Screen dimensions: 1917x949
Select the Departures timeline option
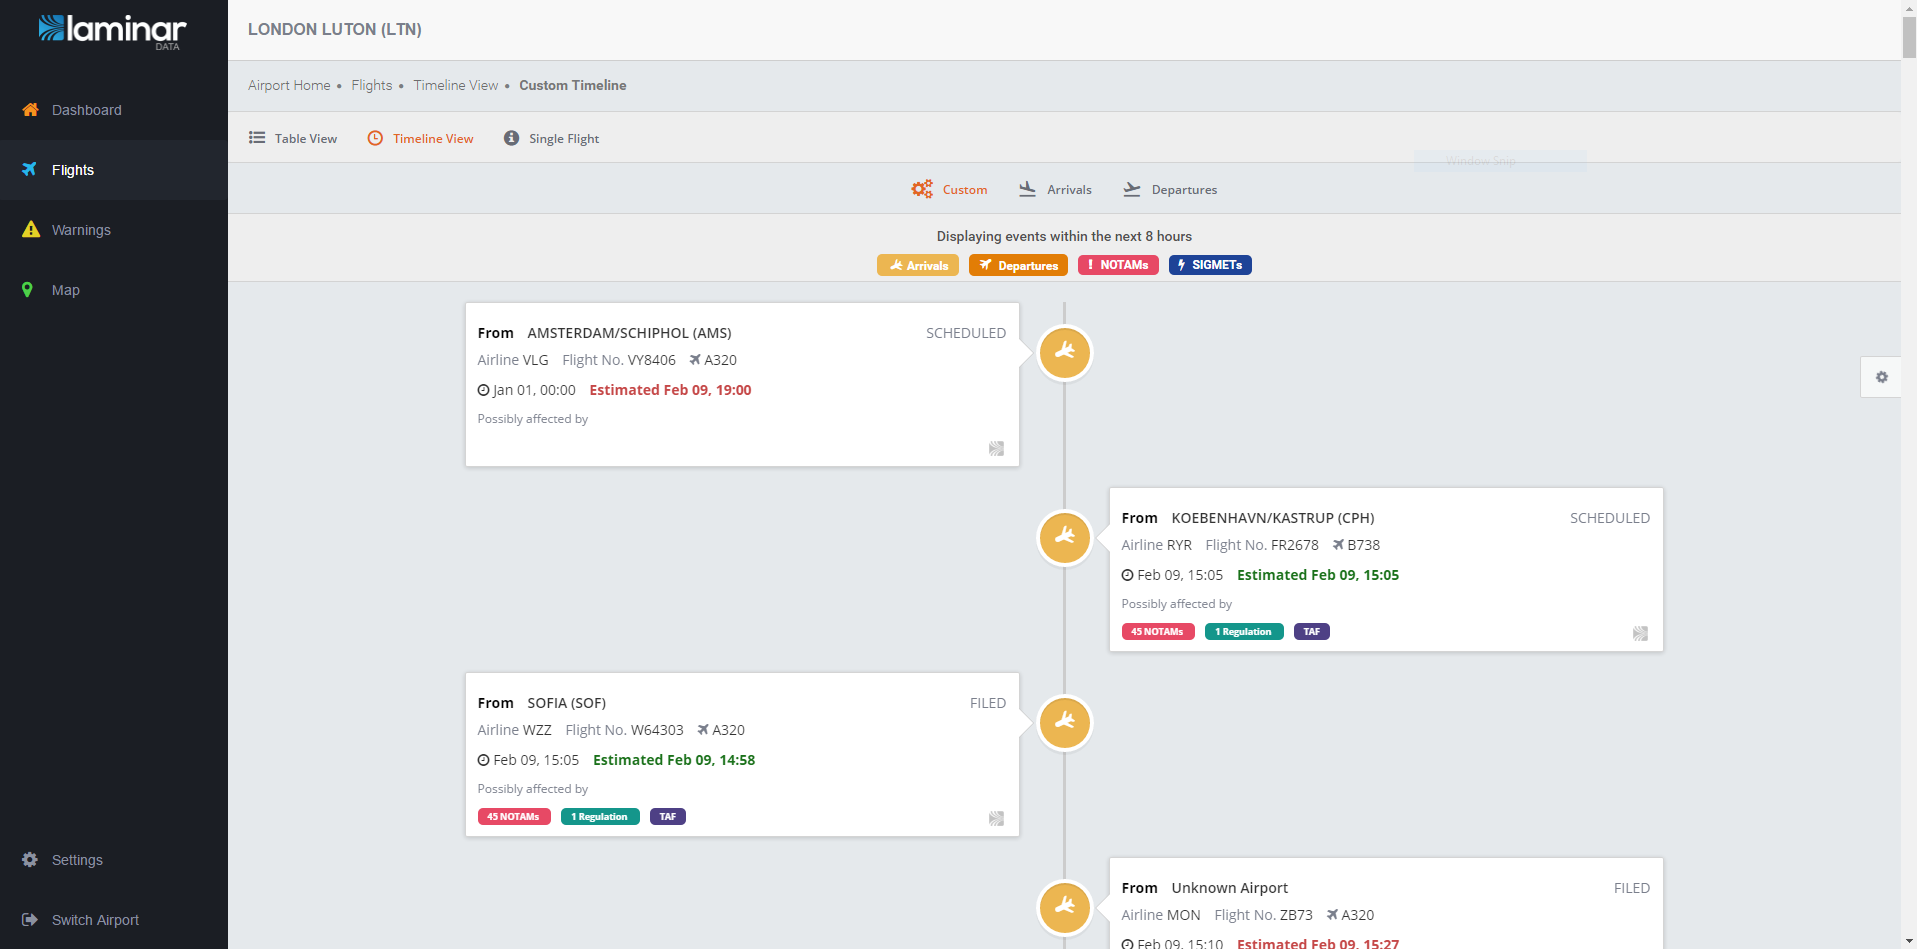click(x=1170, y=190)
